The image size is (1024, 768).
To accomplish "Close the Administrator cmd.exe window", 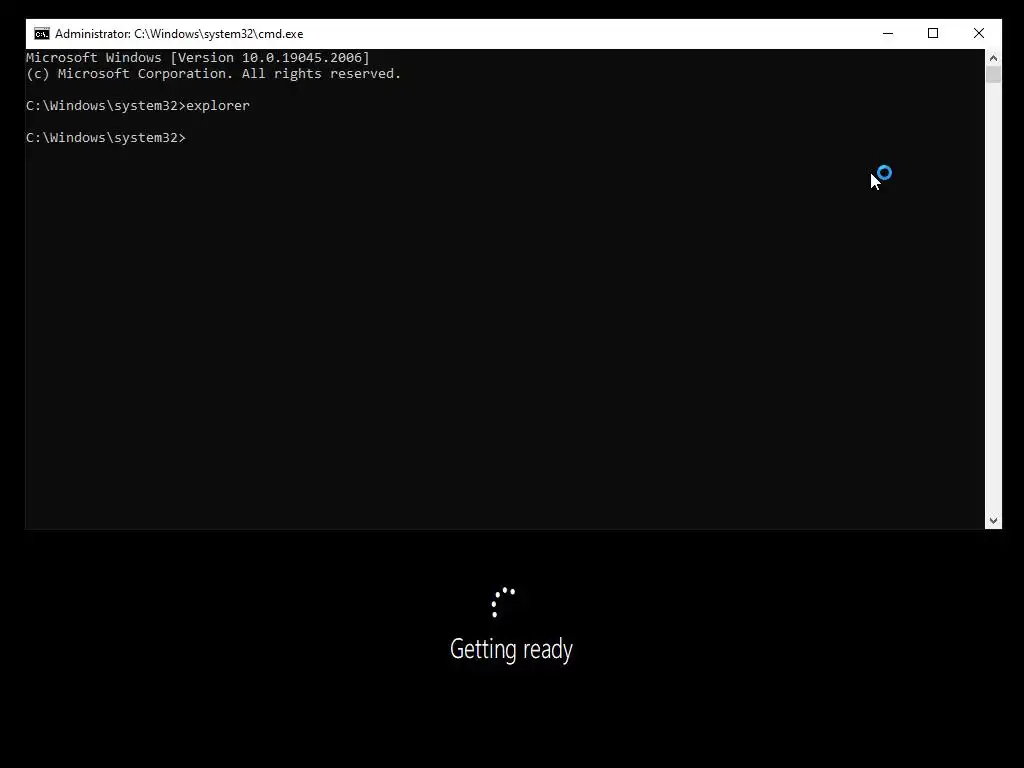I will click(978, 33).
